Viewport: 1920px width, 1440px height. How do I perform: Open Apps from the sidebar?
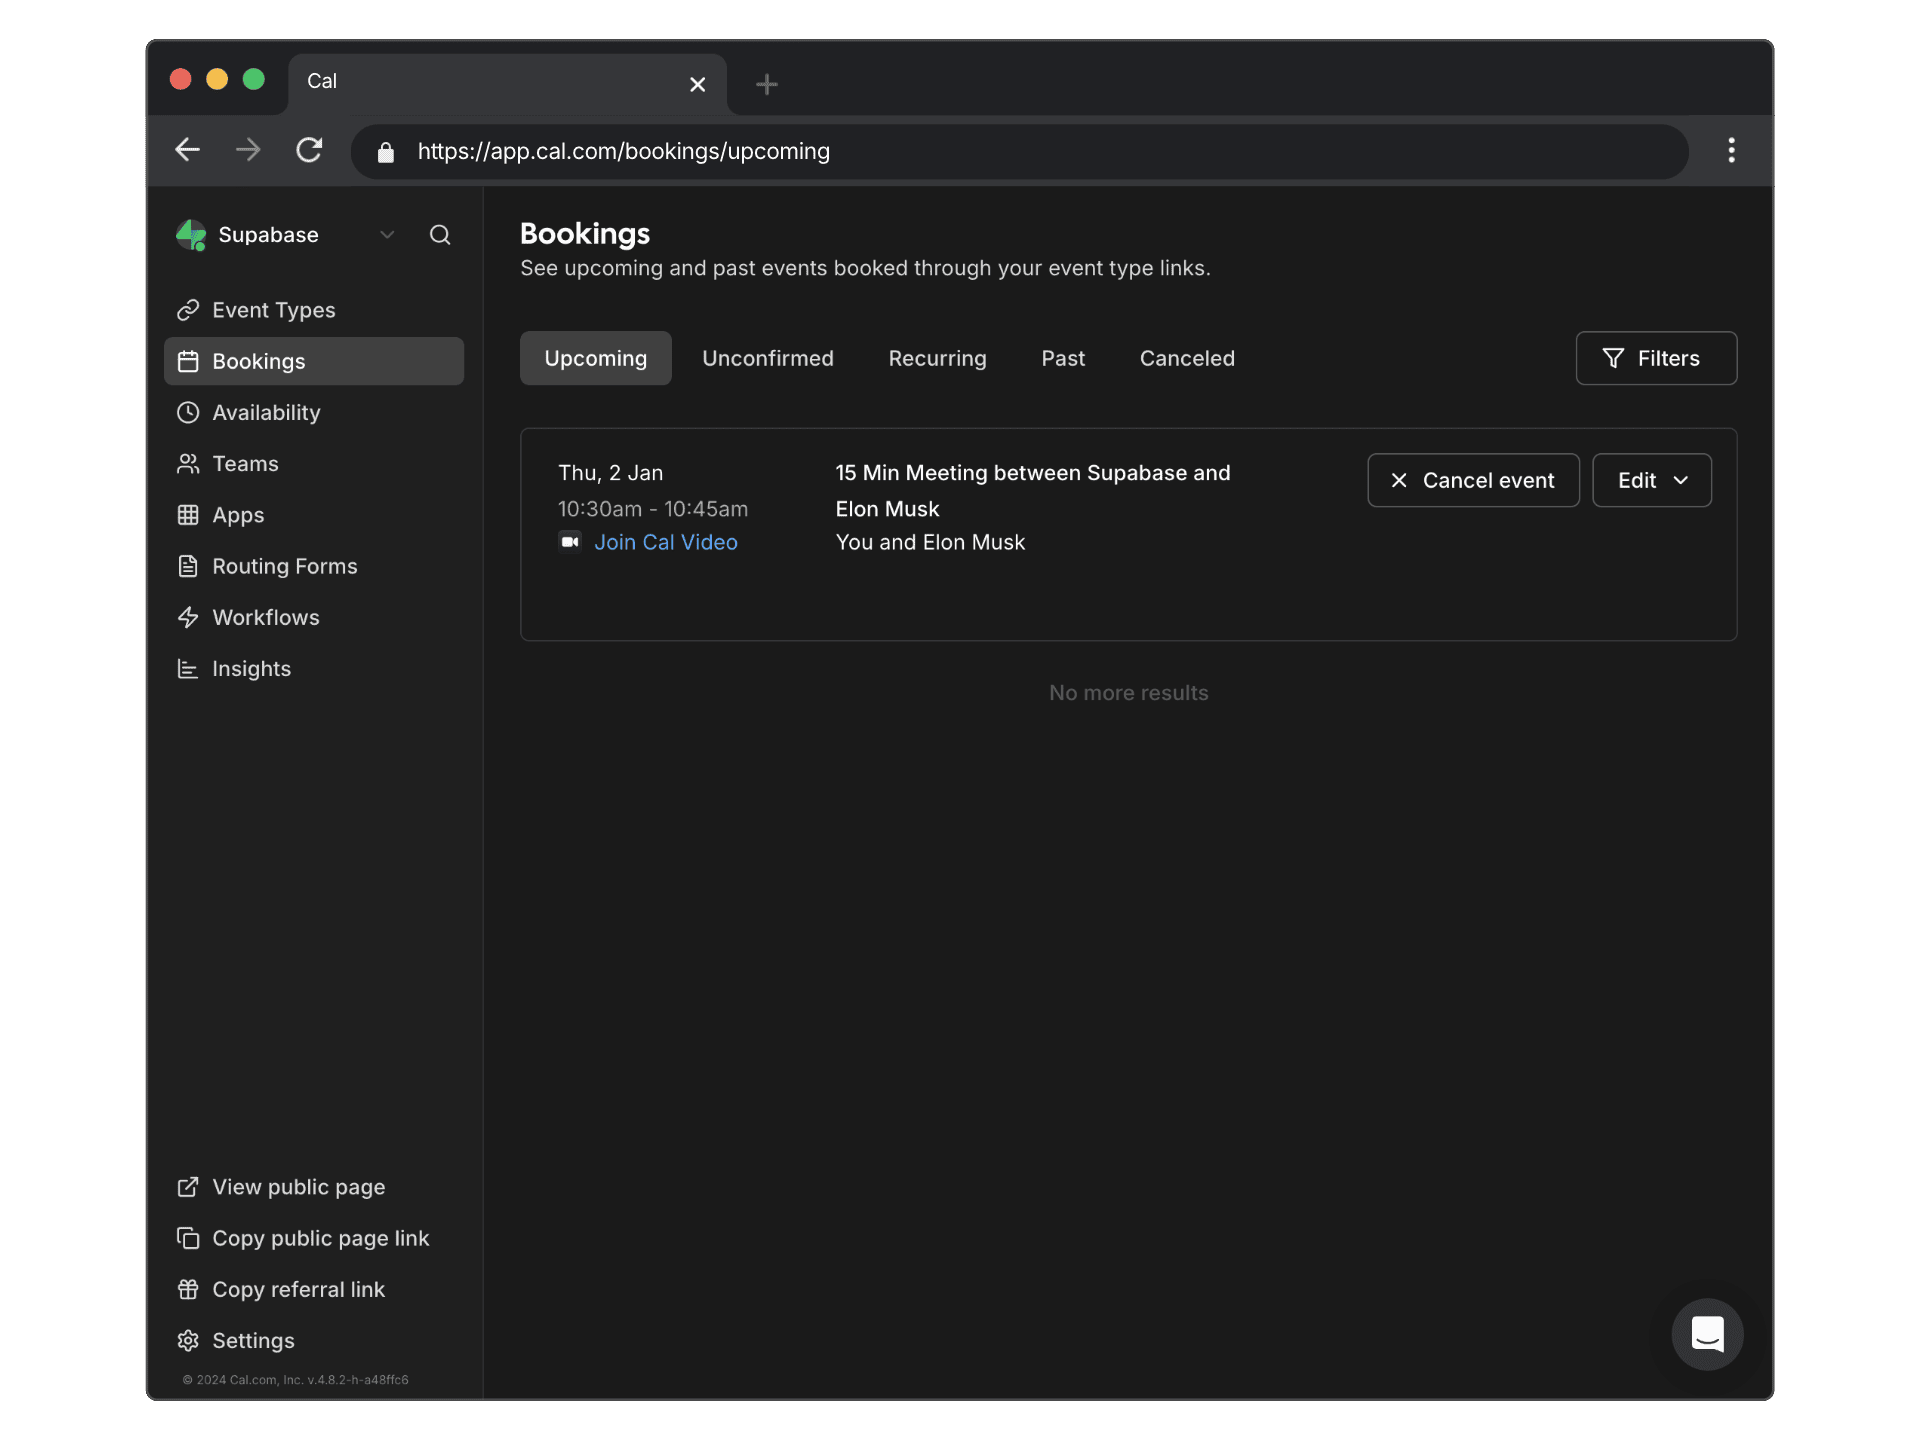pyautogui.click(x=314, y=515)
